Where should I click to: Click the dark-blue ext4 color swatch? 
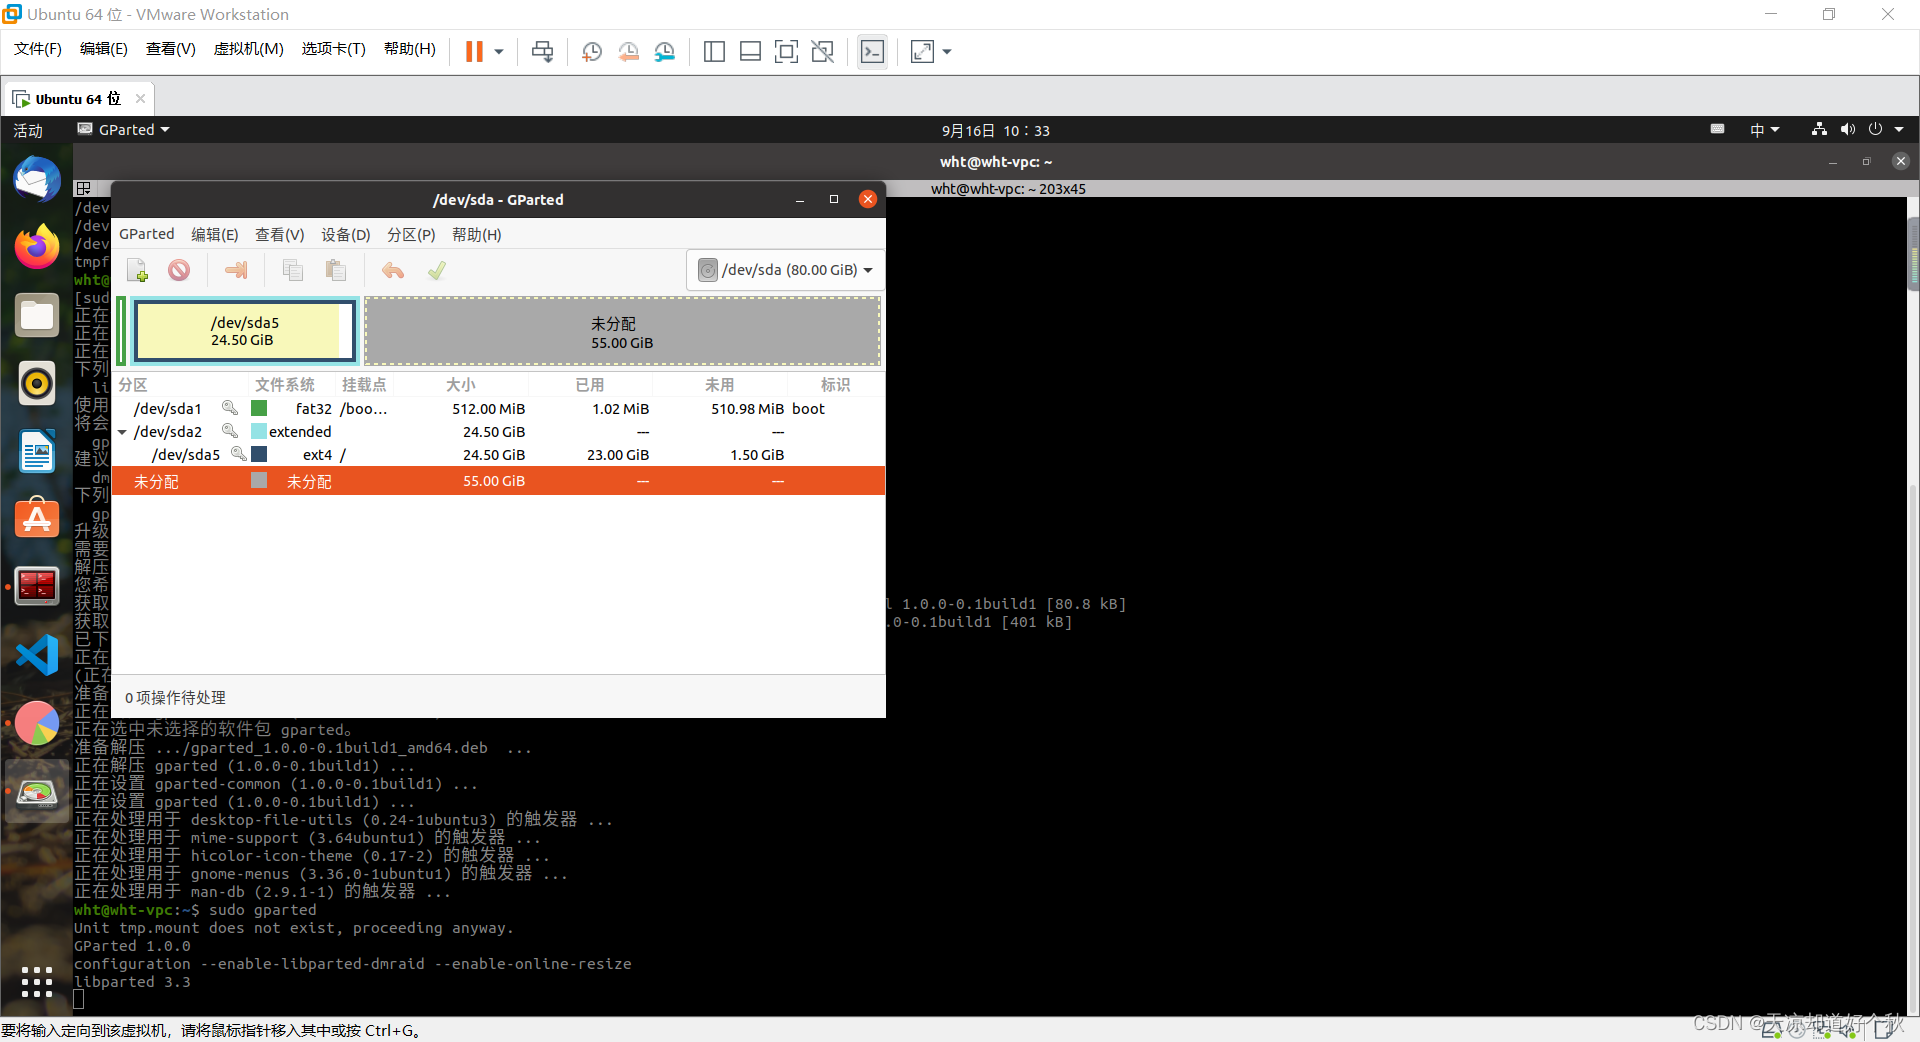tap(259, 454)
